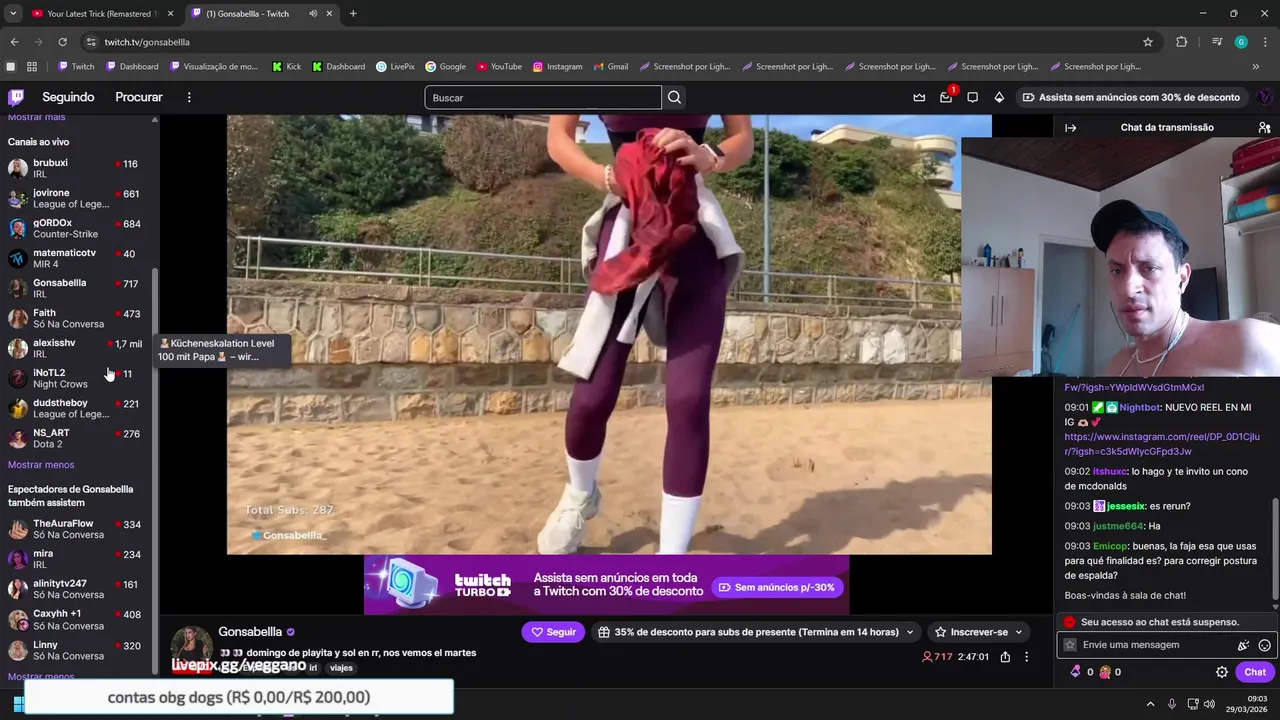This screenshot has width=1280, height=720.
Task: Click the sidebar vertical scrollbar
Action: click(154, 470)
